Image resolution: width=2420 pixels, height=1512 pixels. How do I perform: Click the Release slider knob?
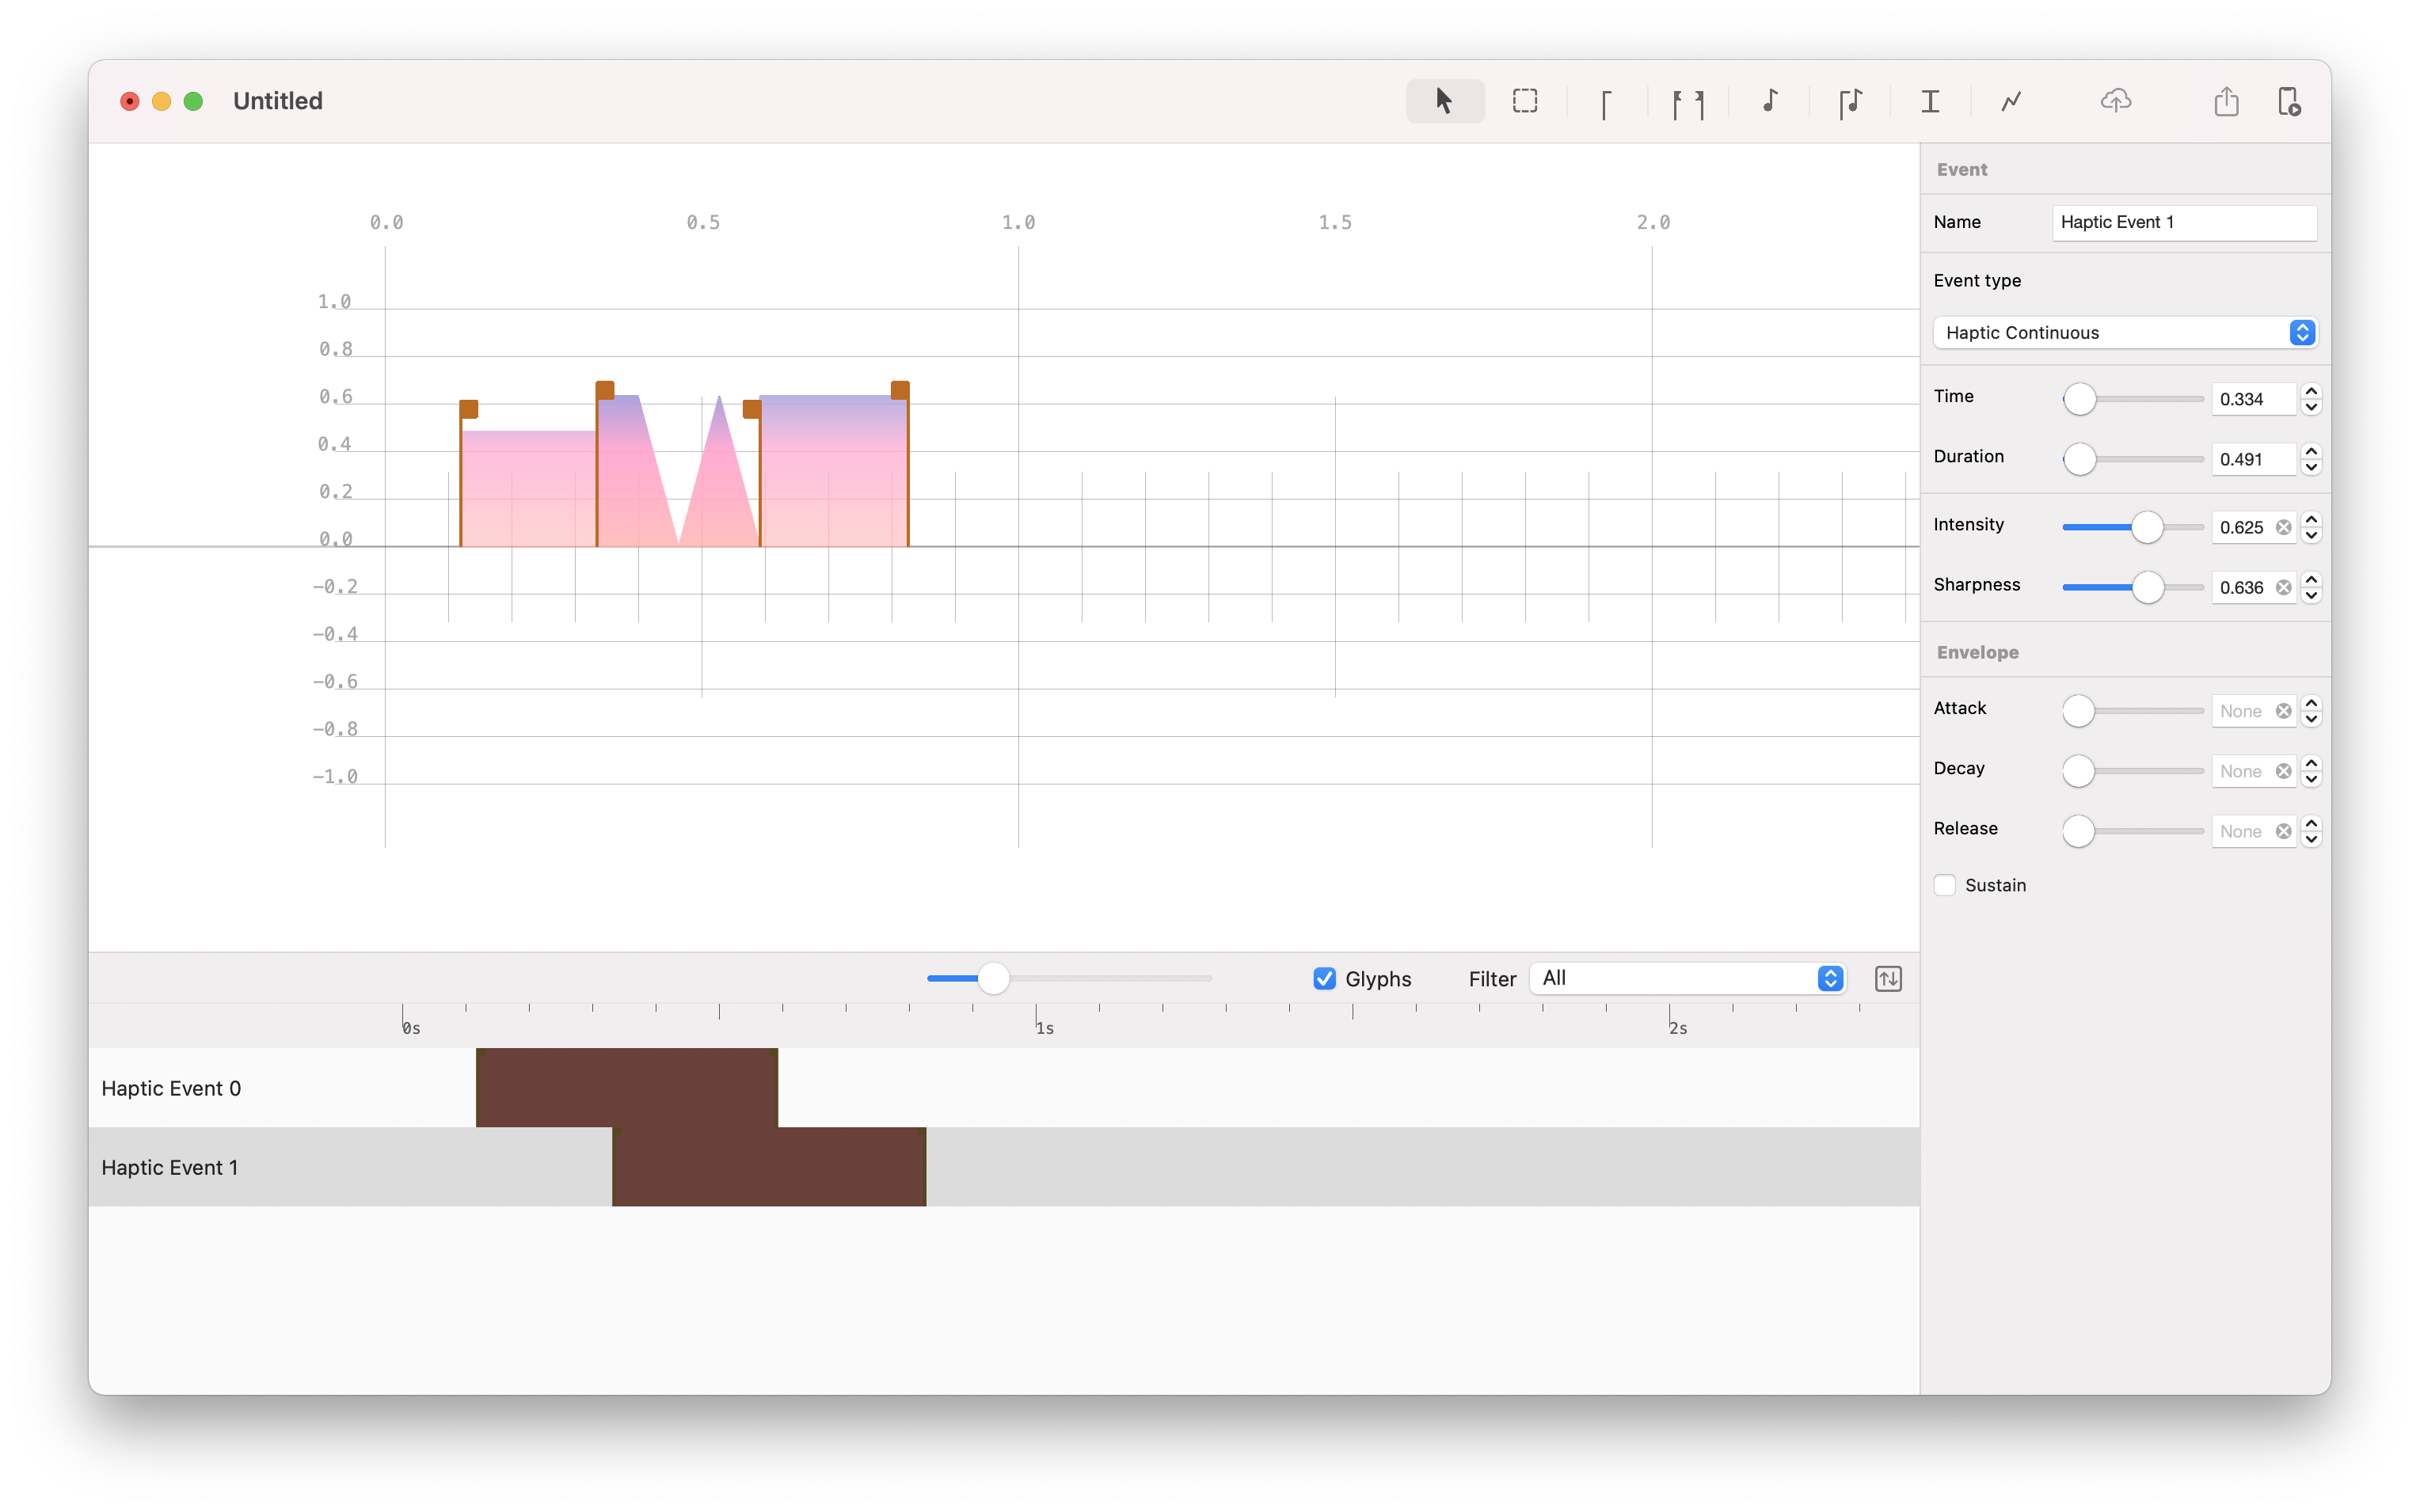2078,831
